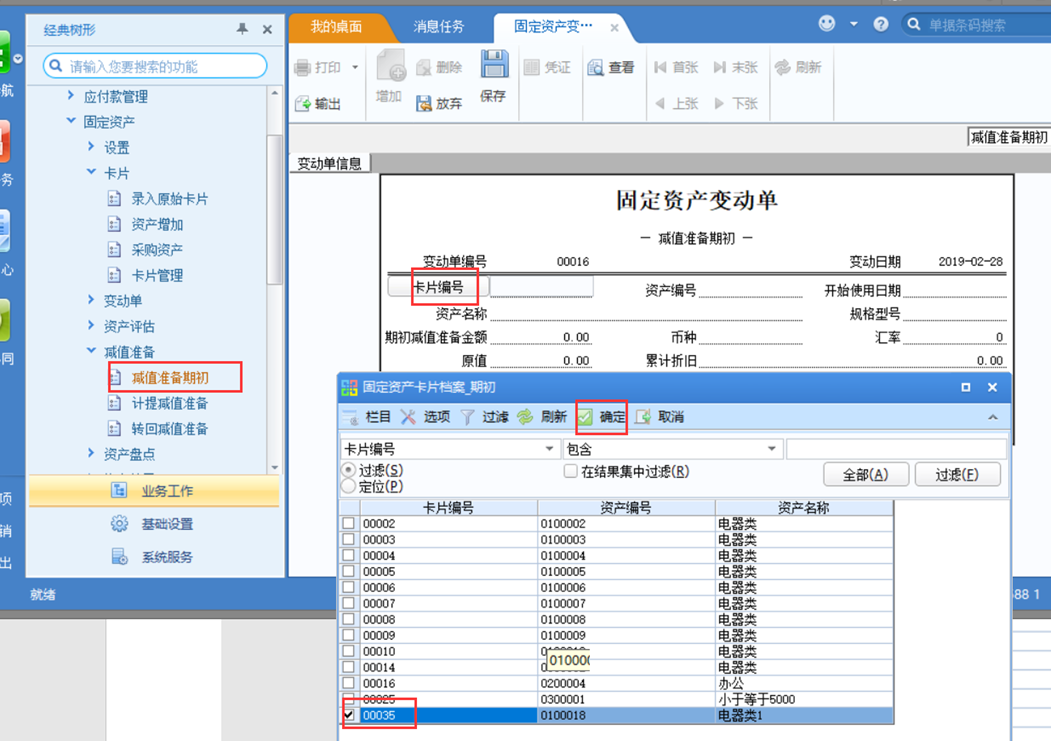This screenshot has width=1051, height=741.
Task: Pin the 经典树形 panel
Action: (x=243, y=29)
